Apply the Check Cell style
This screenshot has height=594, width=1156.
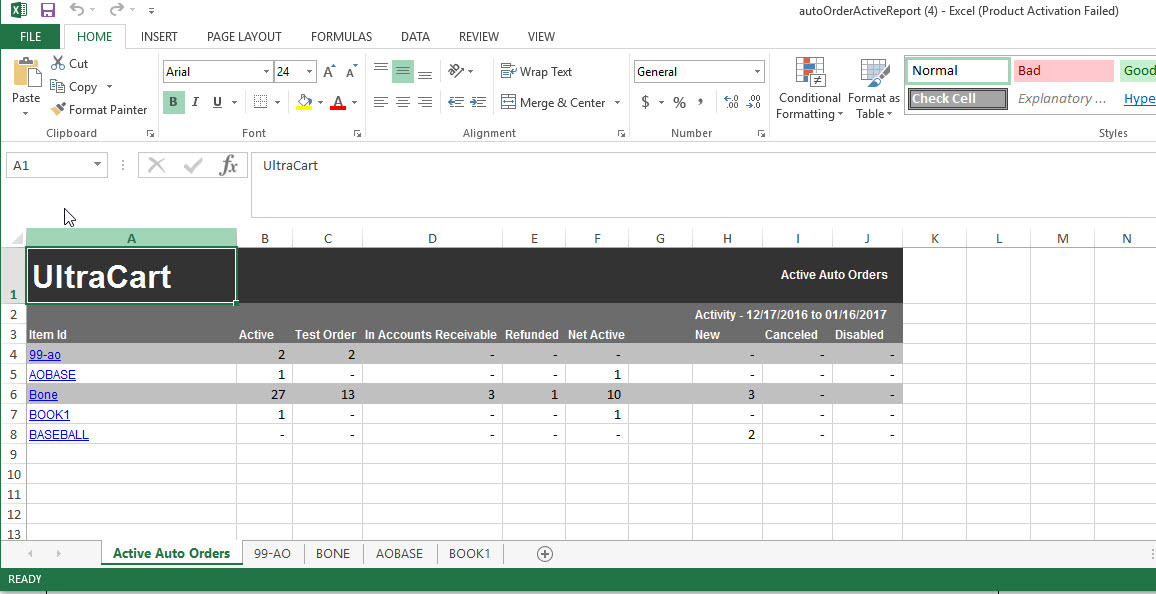958,99
